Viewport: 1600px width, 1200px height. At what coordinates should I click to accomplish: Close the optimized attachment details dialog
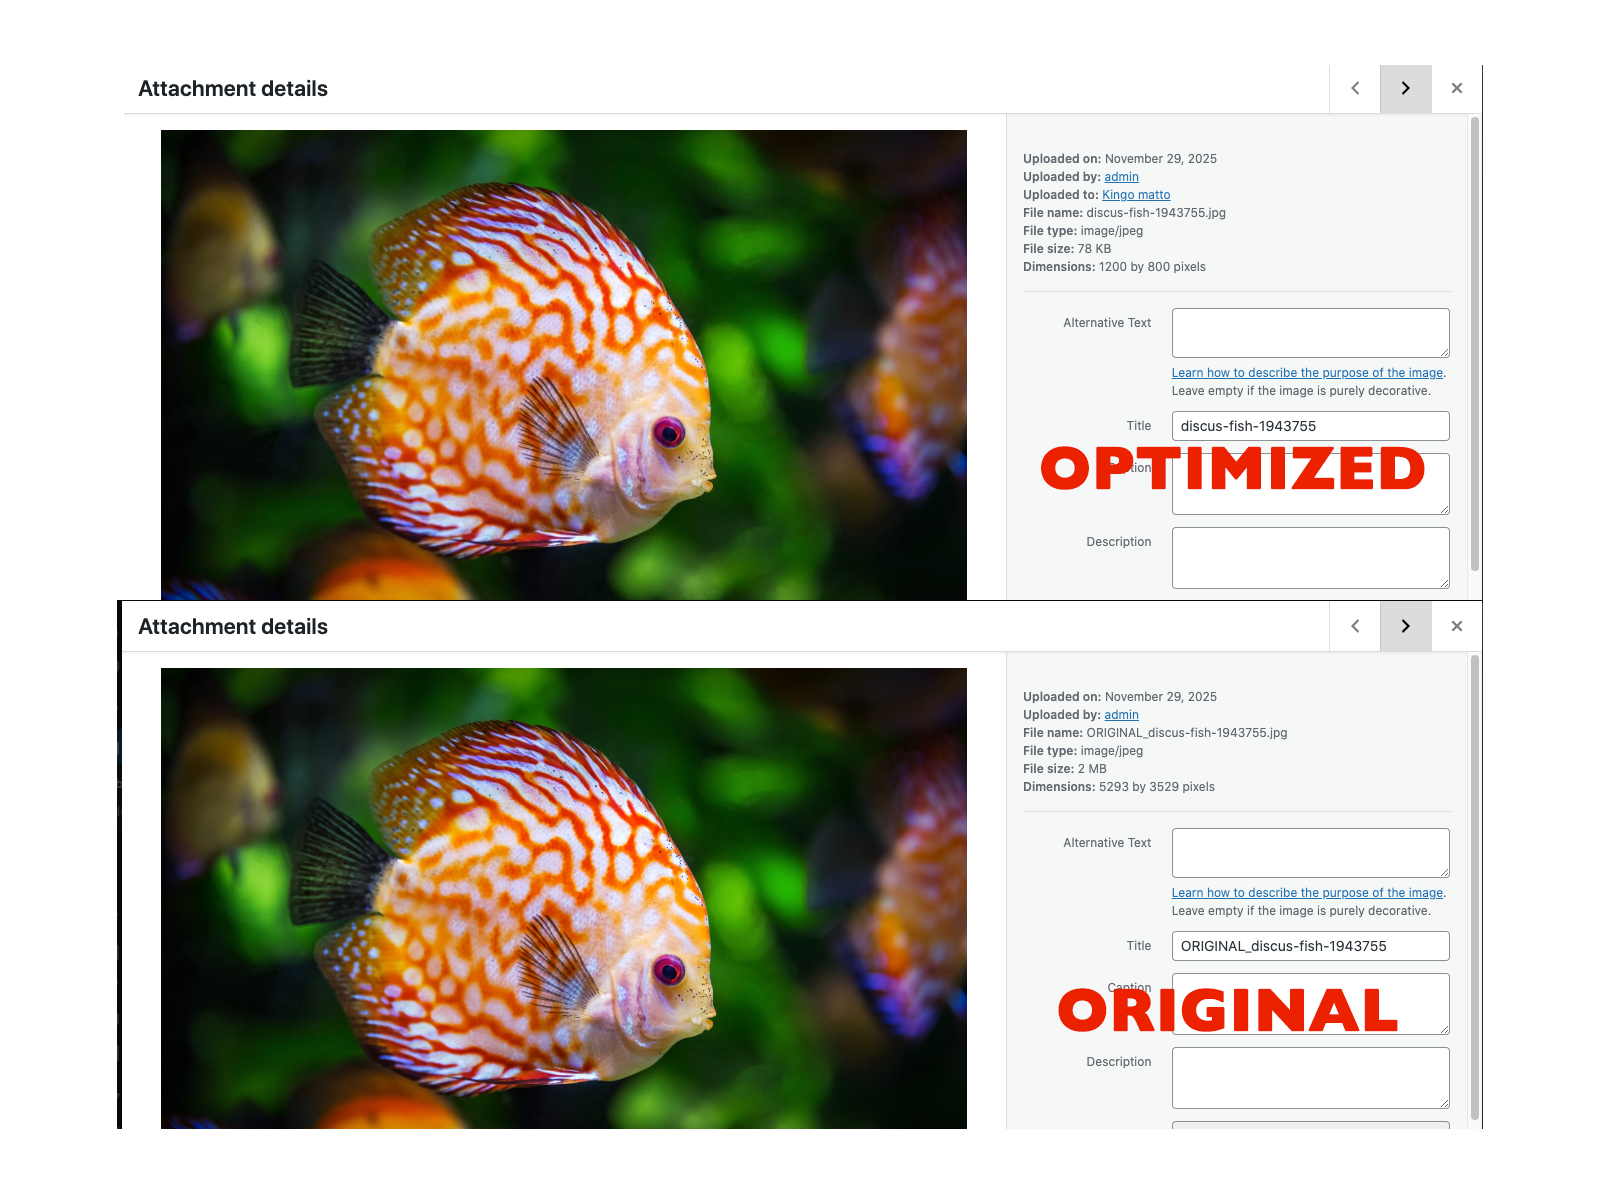point(1456,88)
